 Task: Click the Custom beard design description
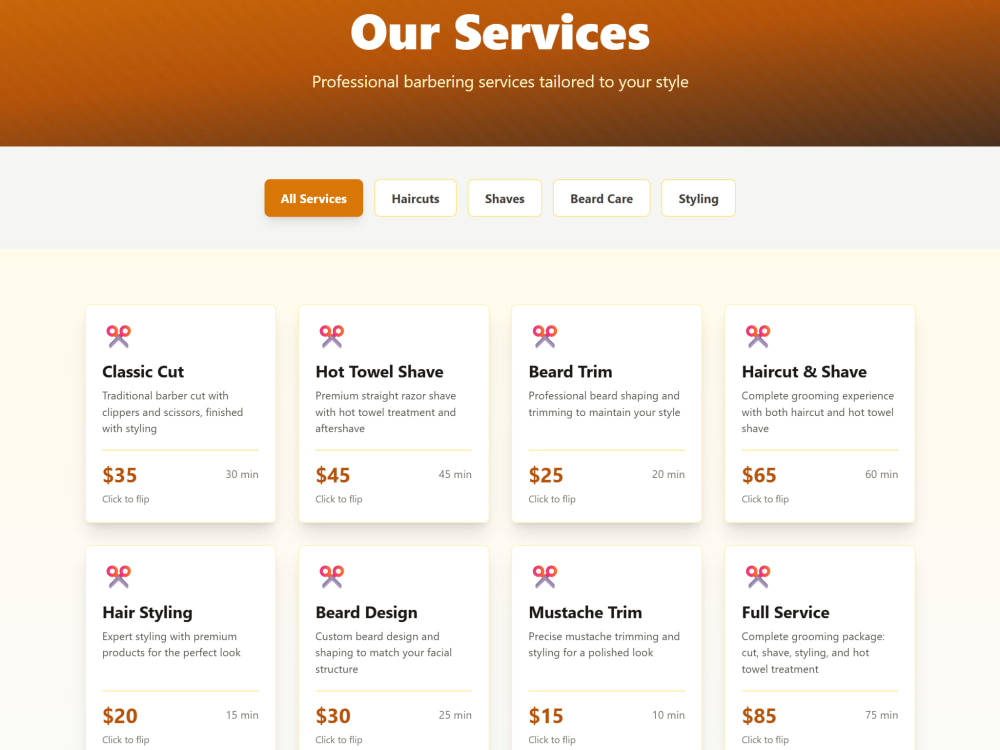[383, 652]
